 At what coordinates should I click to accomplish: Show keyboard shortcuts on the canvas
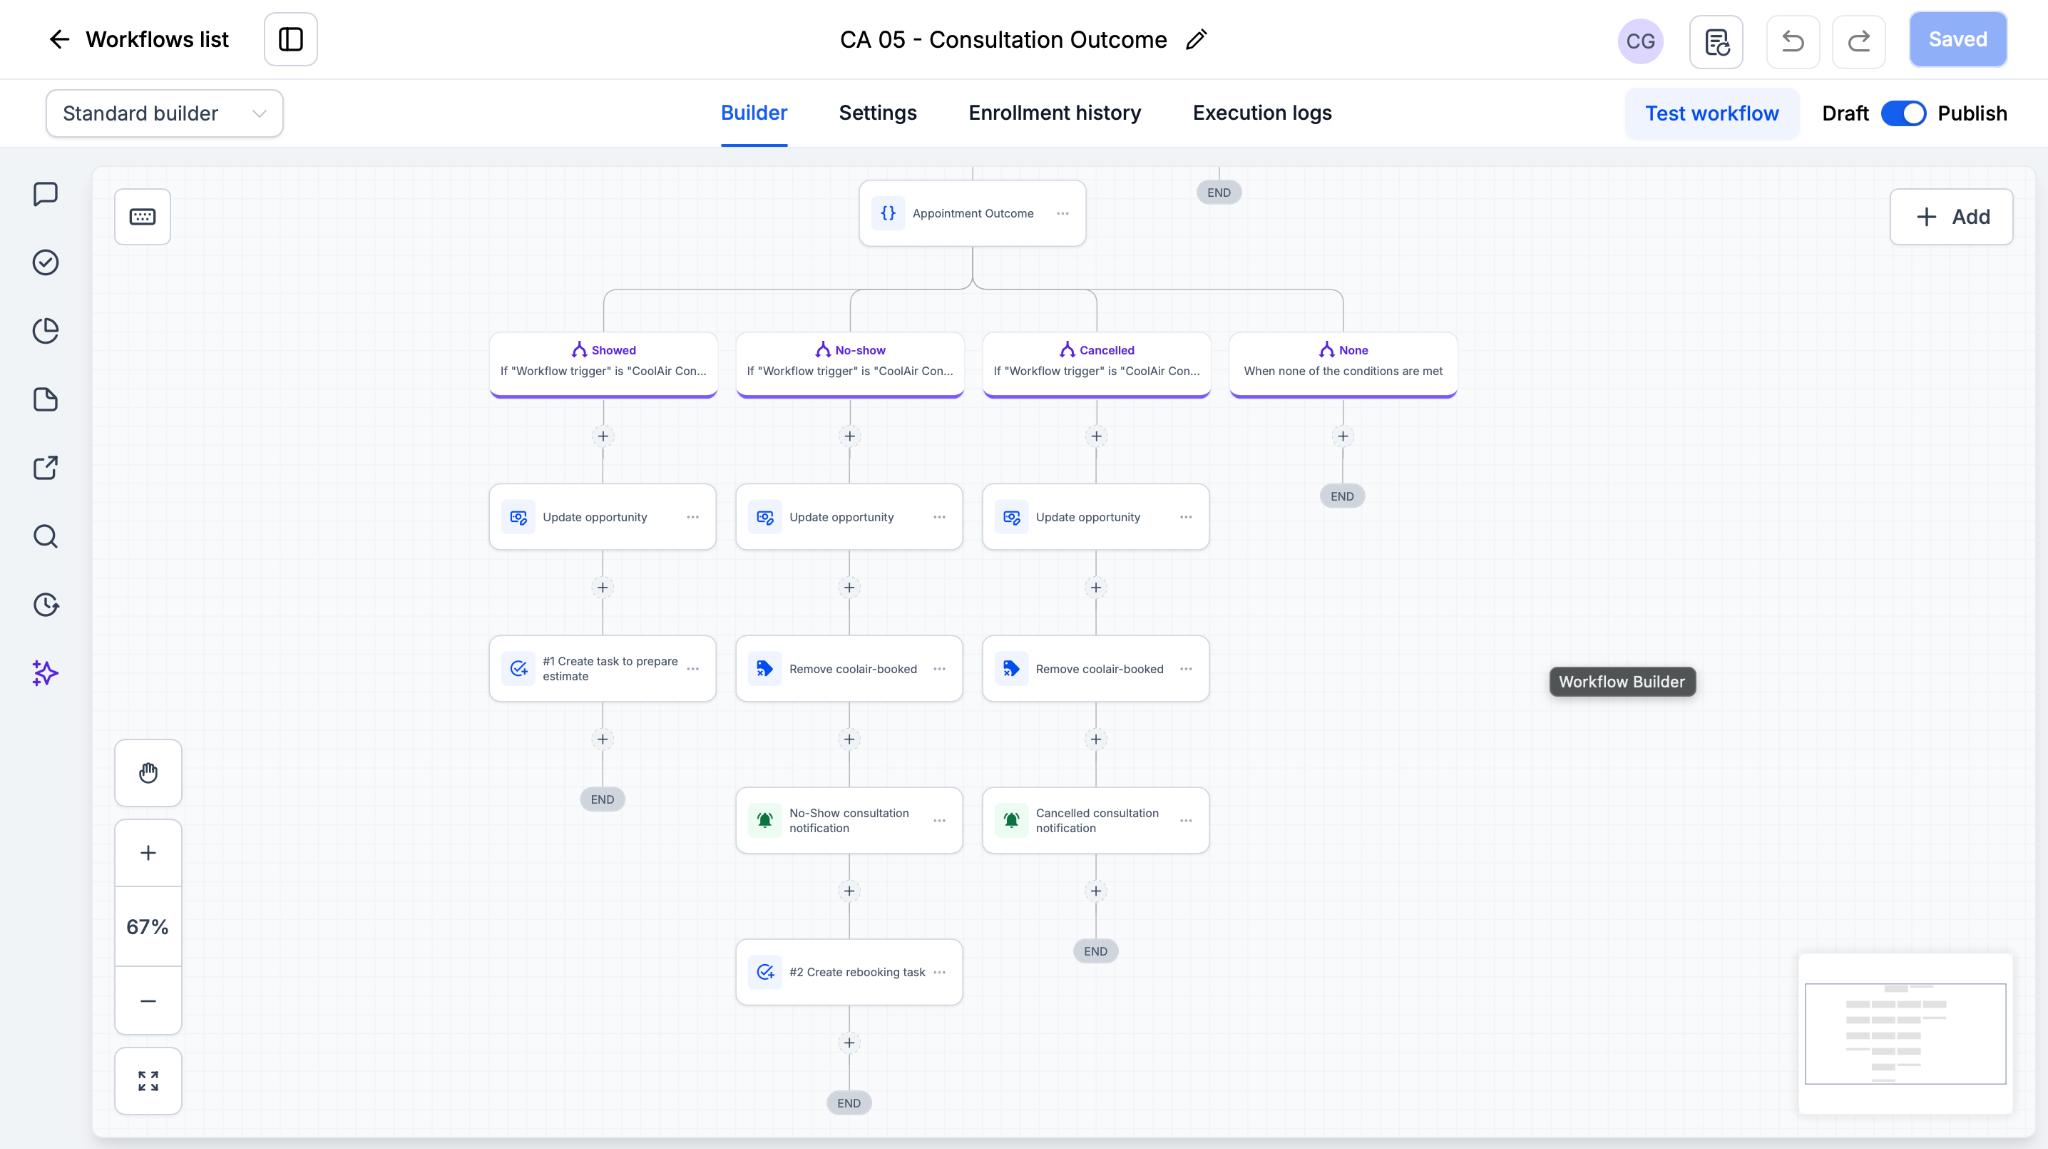pyautogui.click(x=142, y=216)
